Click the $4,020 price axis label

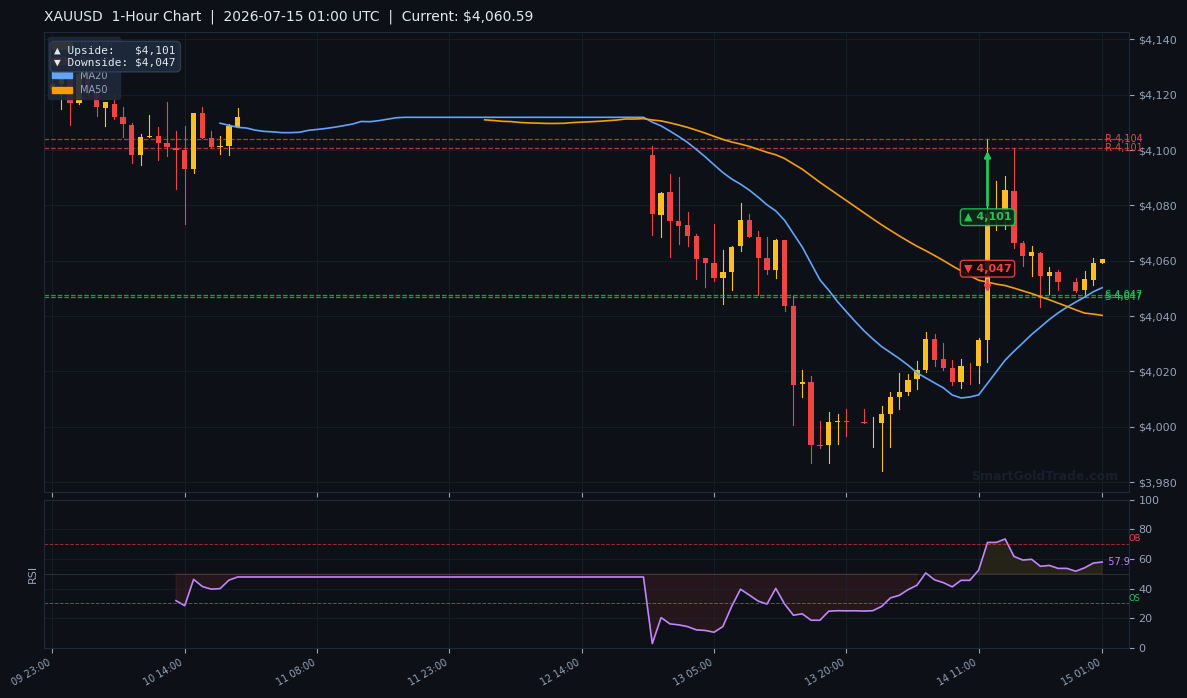1157,372
